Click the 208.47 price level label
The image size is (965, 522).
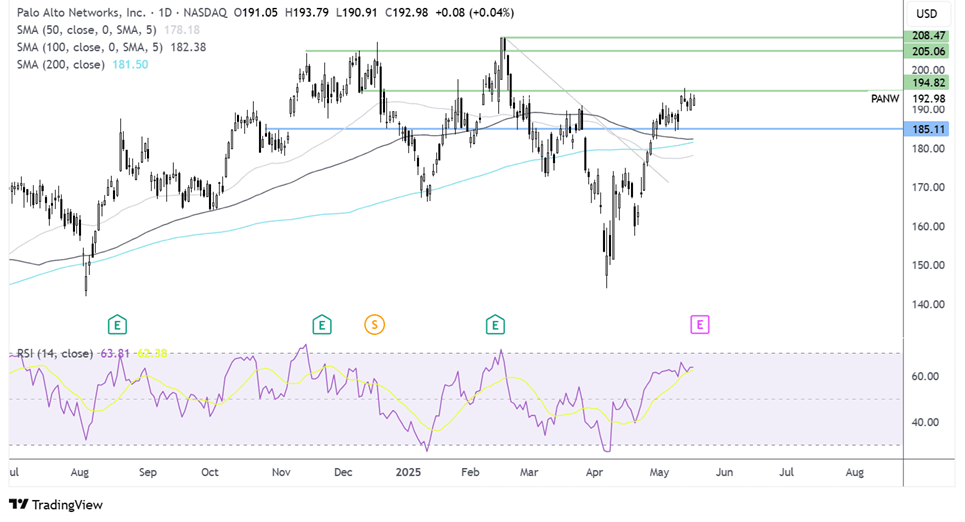[x=926, y=35]
